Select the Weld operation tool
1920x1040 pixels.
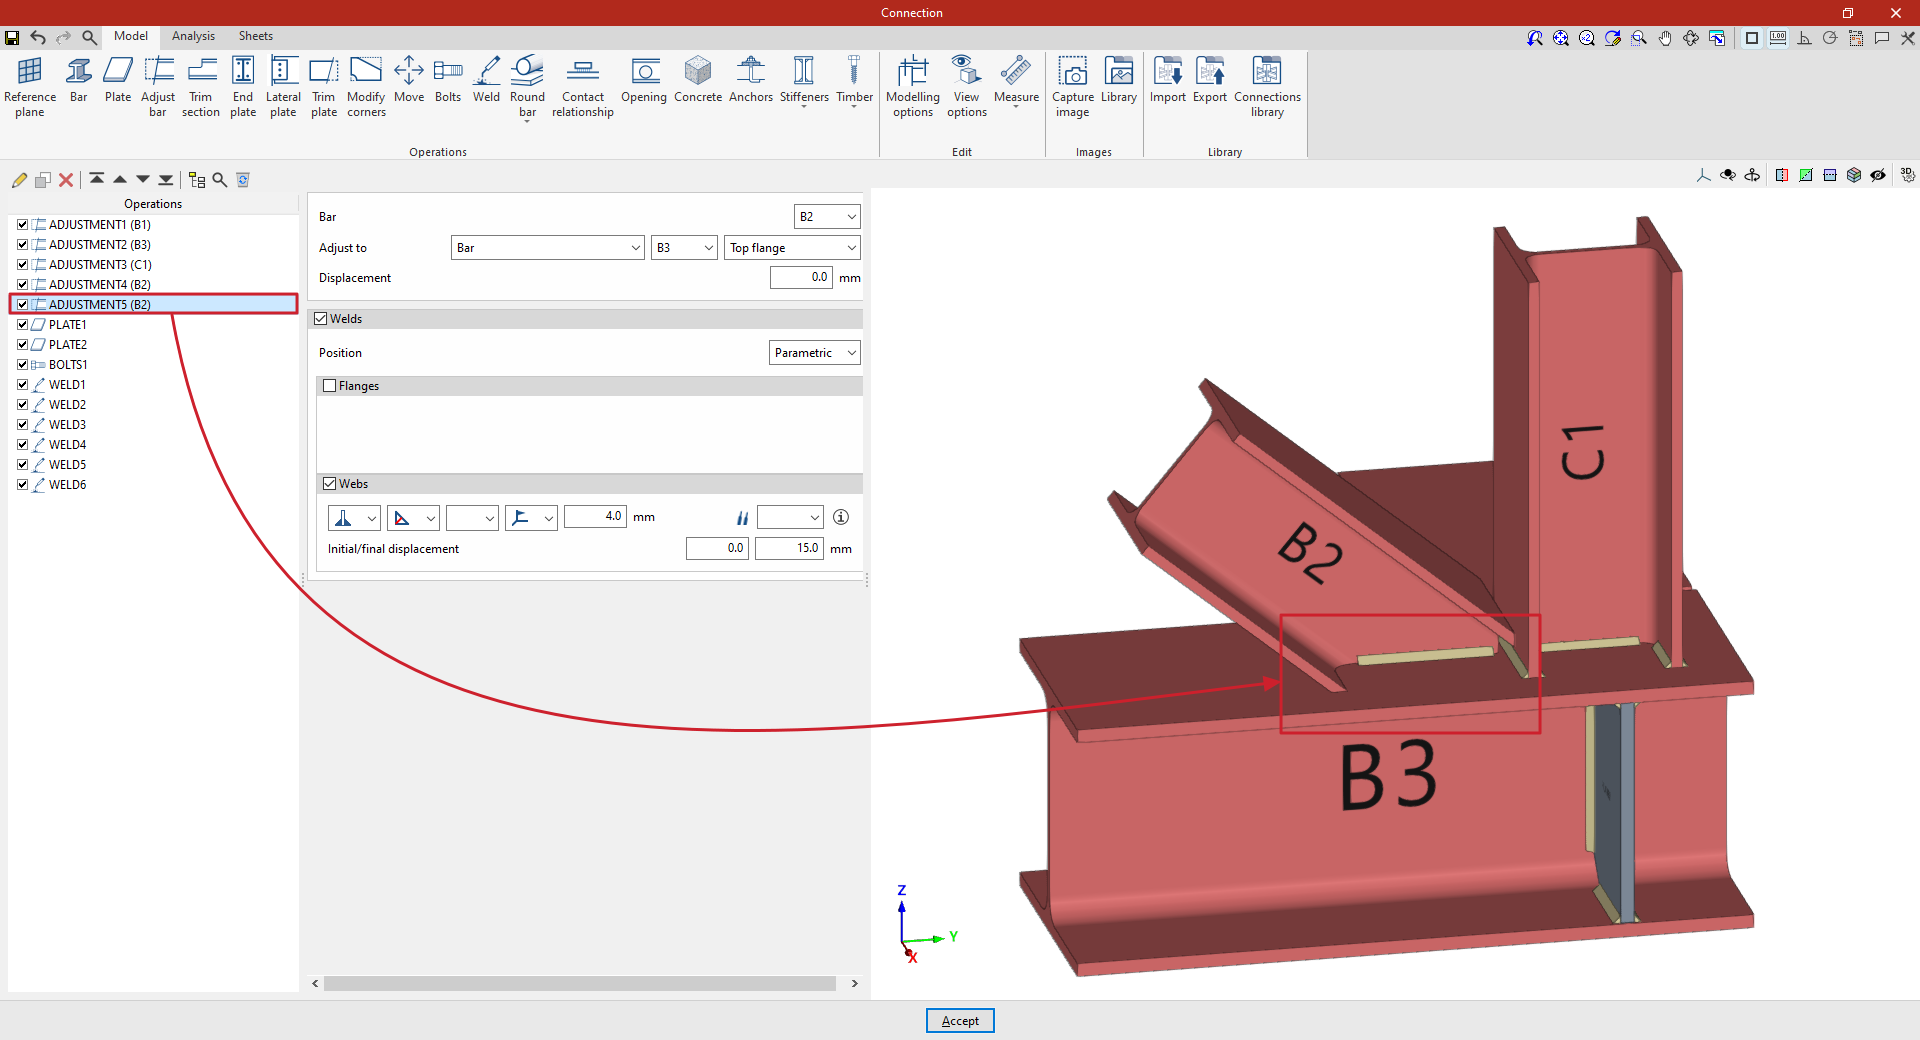(486, 80)
